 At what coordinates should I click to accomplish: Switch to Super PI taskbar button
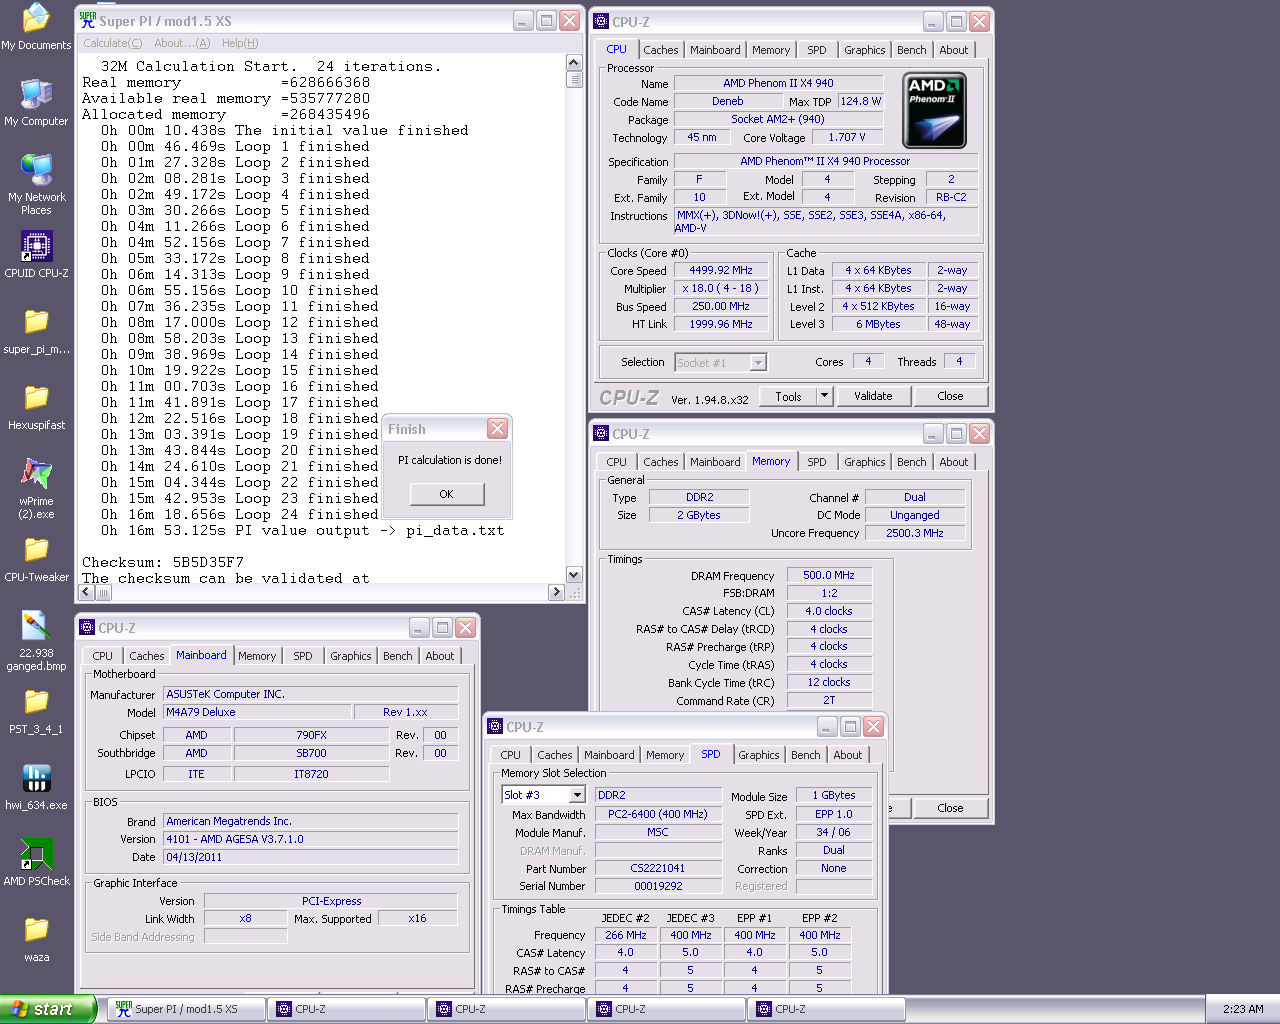click(x=186, y=1009)
